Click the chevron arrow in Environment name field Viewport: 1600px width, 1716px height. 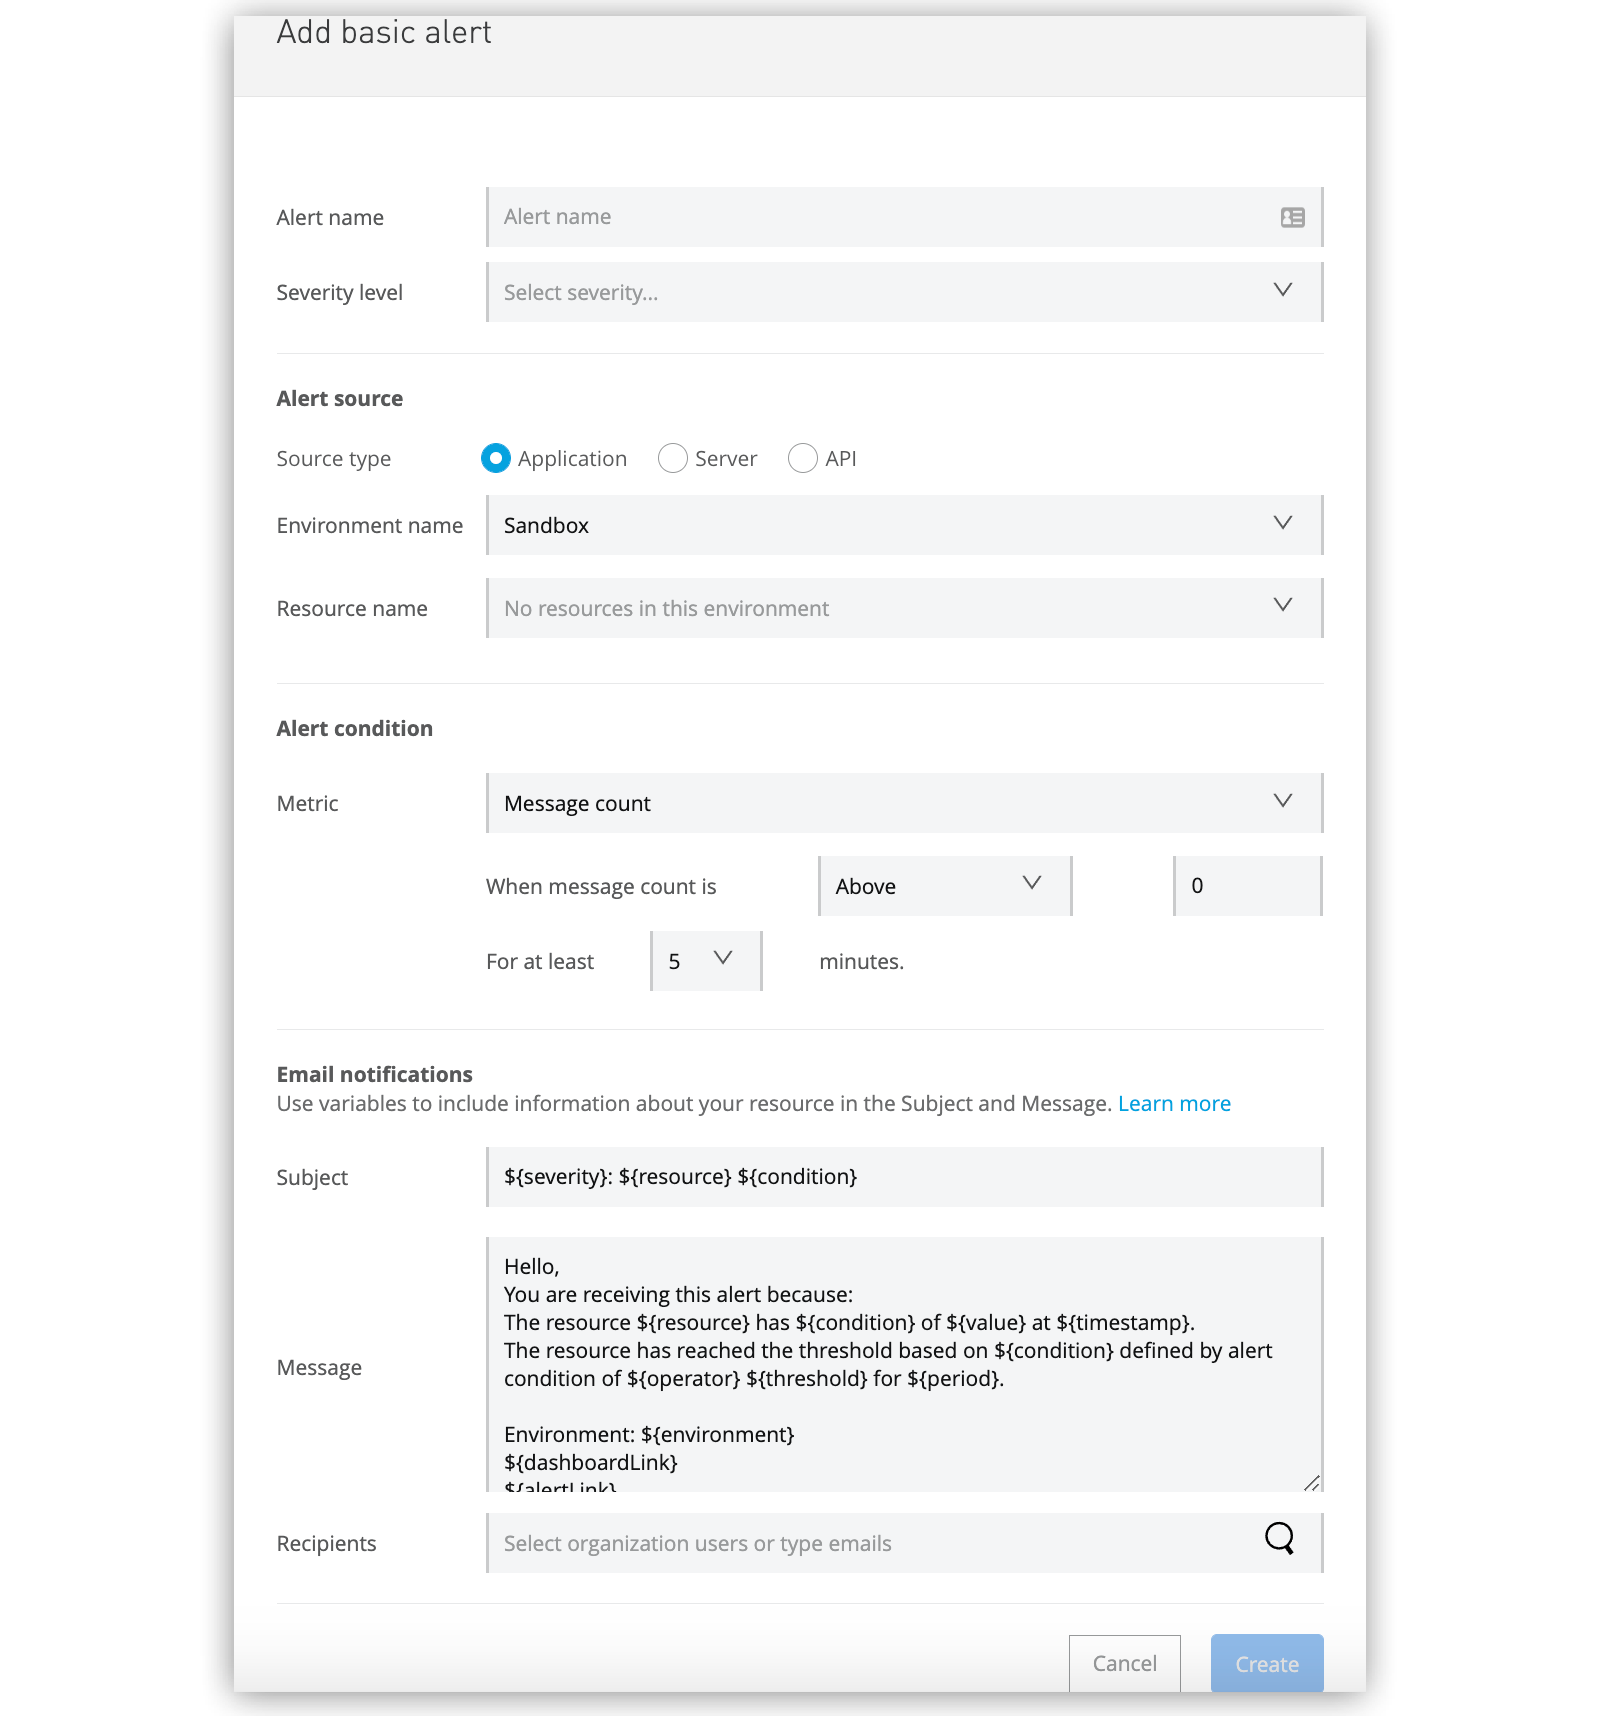pyautogui.click(x=1282, y=523)
